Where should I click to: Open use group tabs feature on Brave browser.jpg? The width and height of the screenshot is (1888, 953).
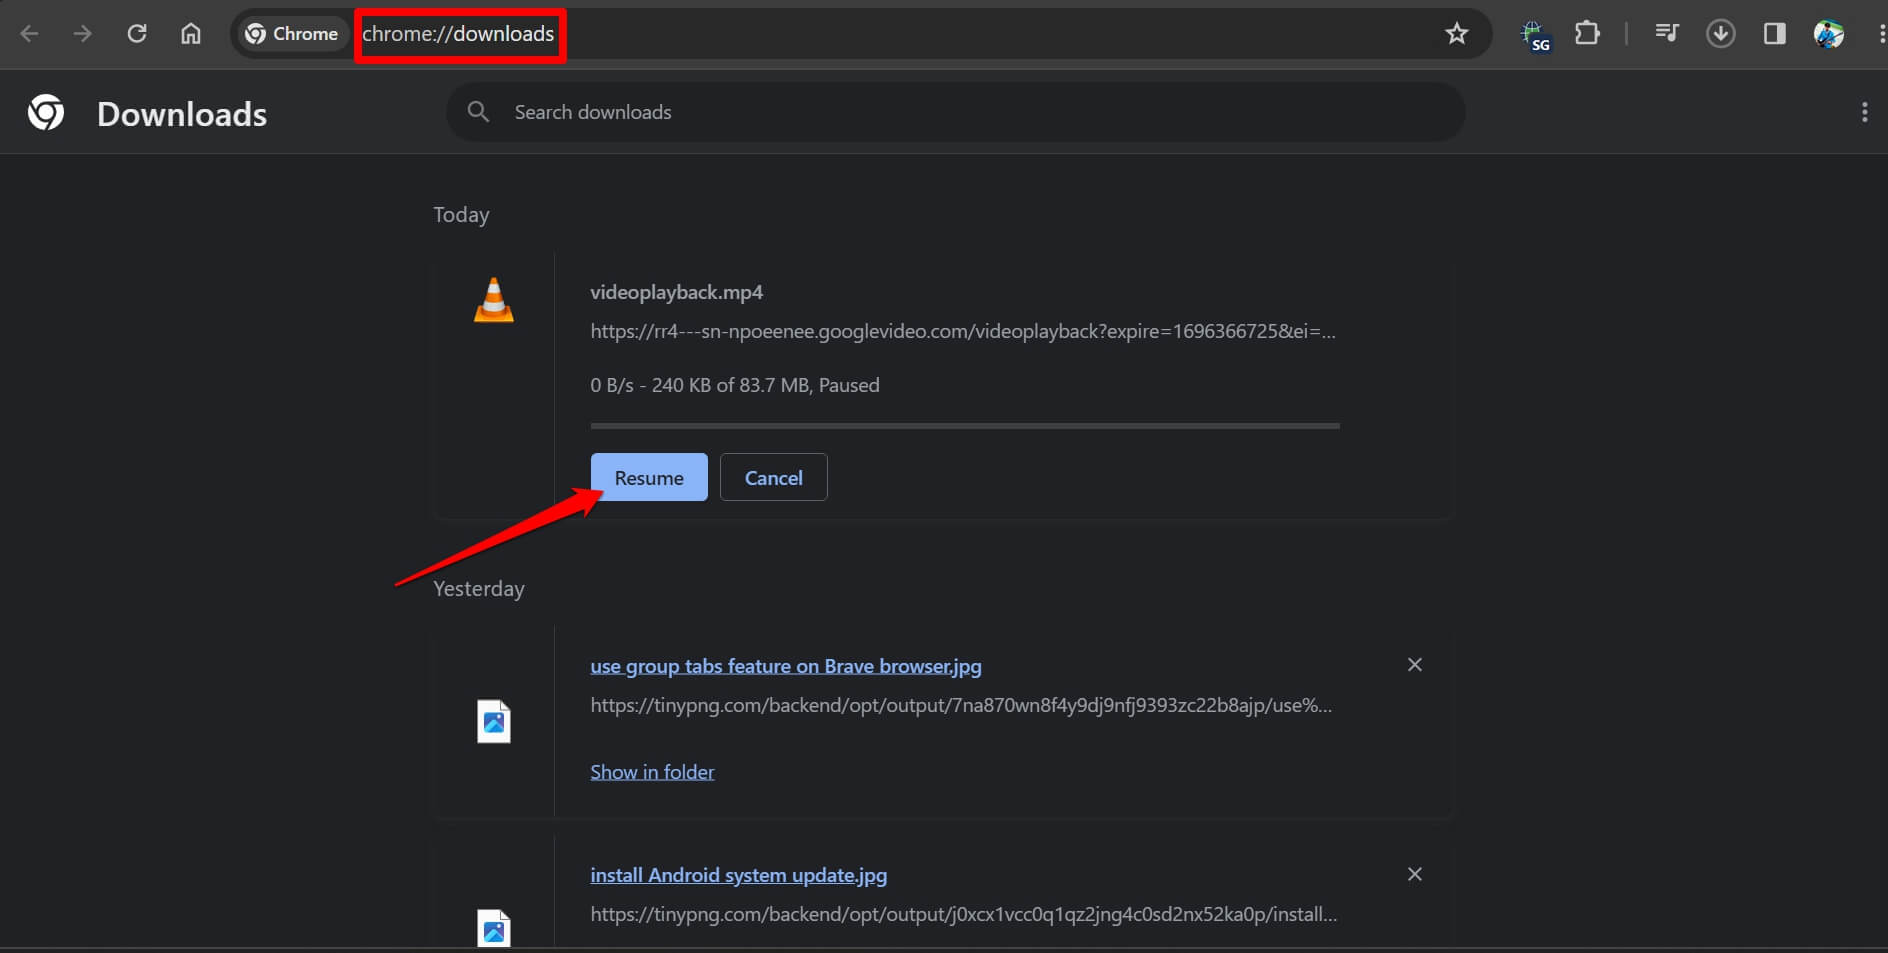click(x=785, y=666)
